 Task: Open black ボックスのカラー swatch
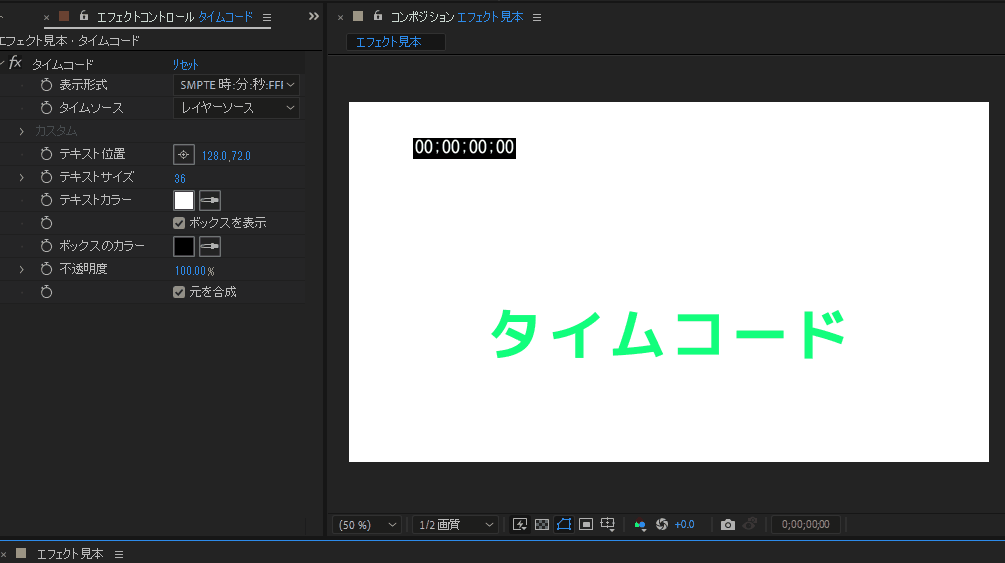pyautogui.click(x=184, y=246)
